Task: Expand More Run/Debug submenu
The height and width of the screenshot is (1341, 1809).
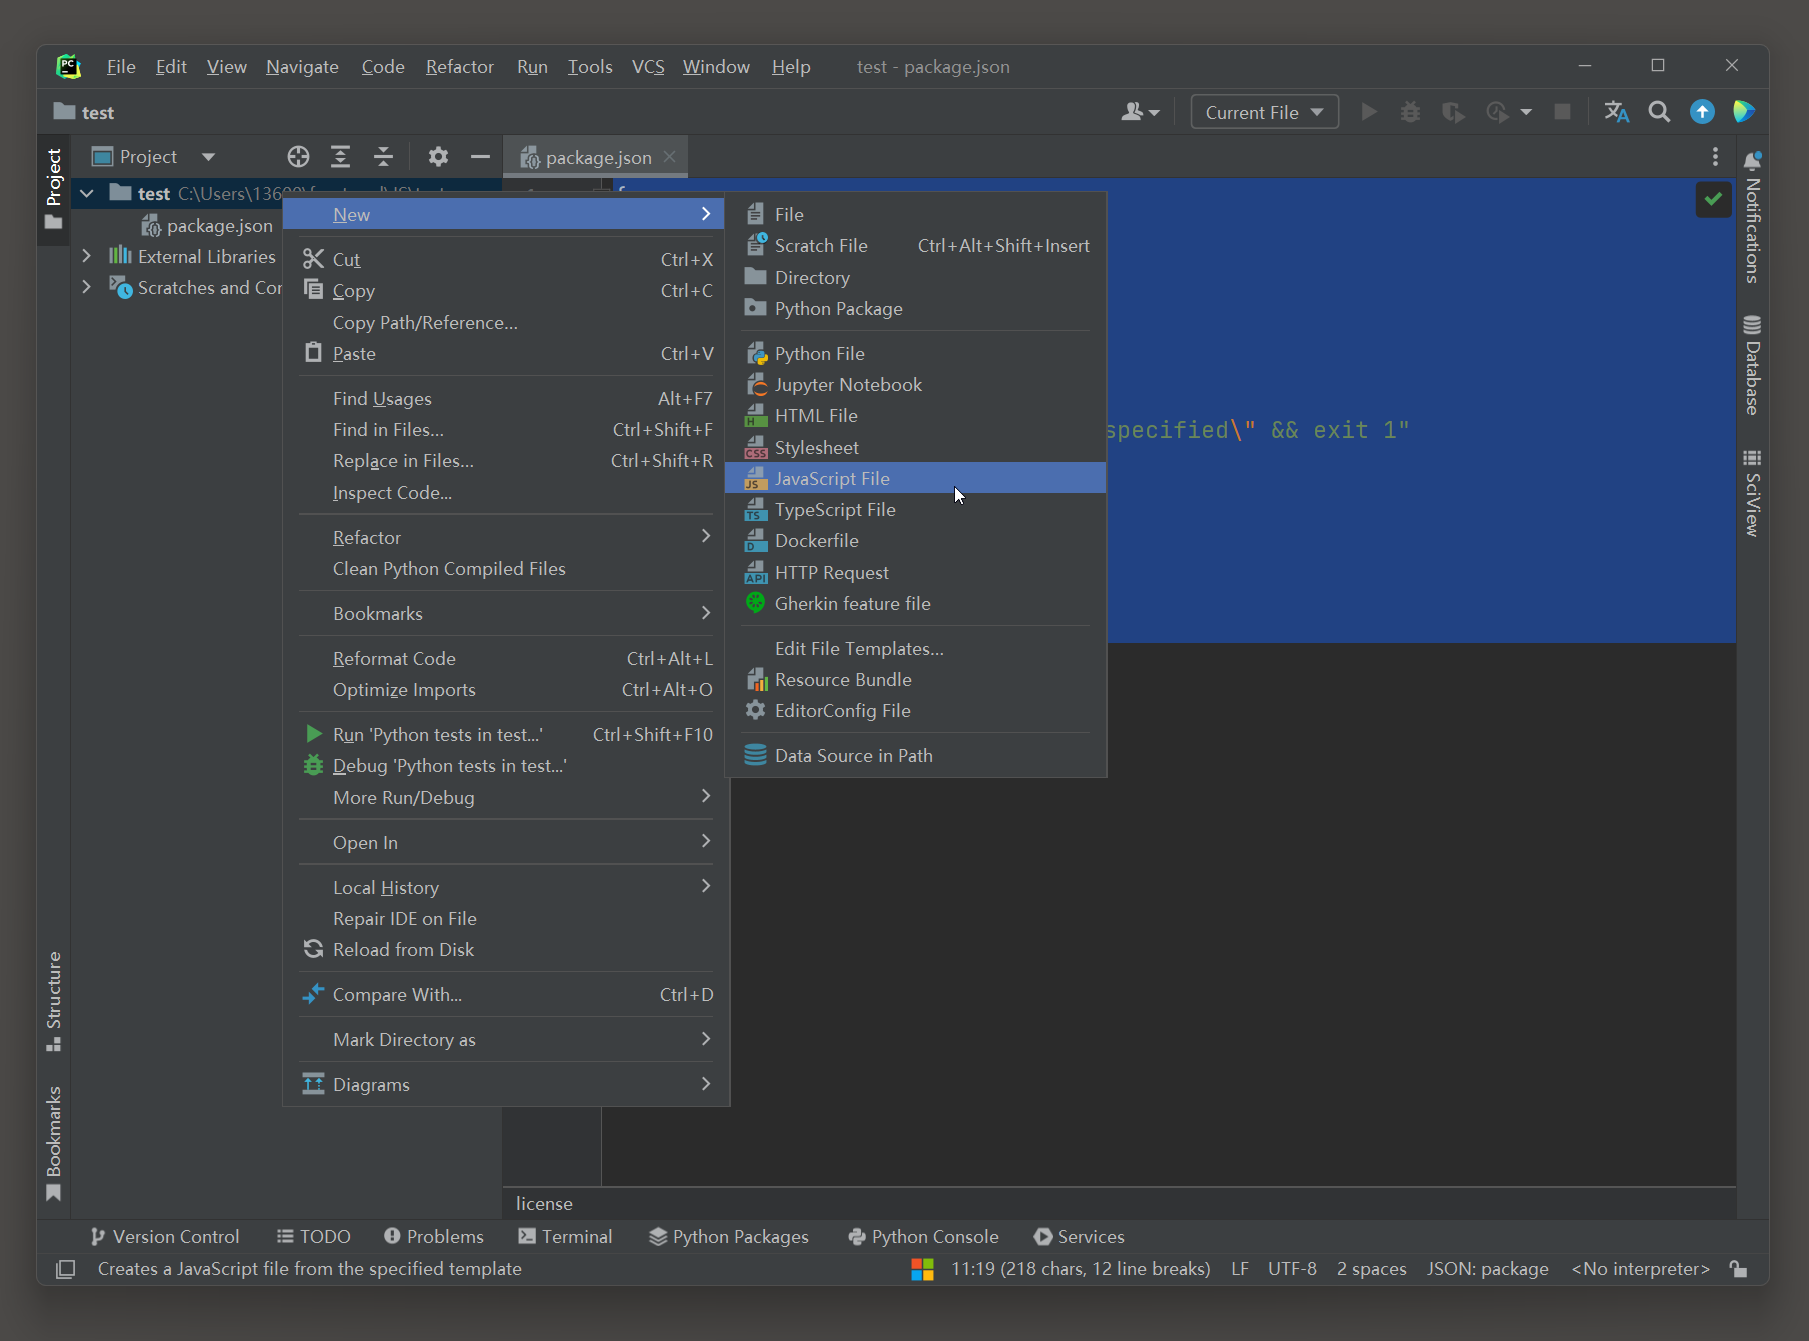Action: click(x=506, y=797)
